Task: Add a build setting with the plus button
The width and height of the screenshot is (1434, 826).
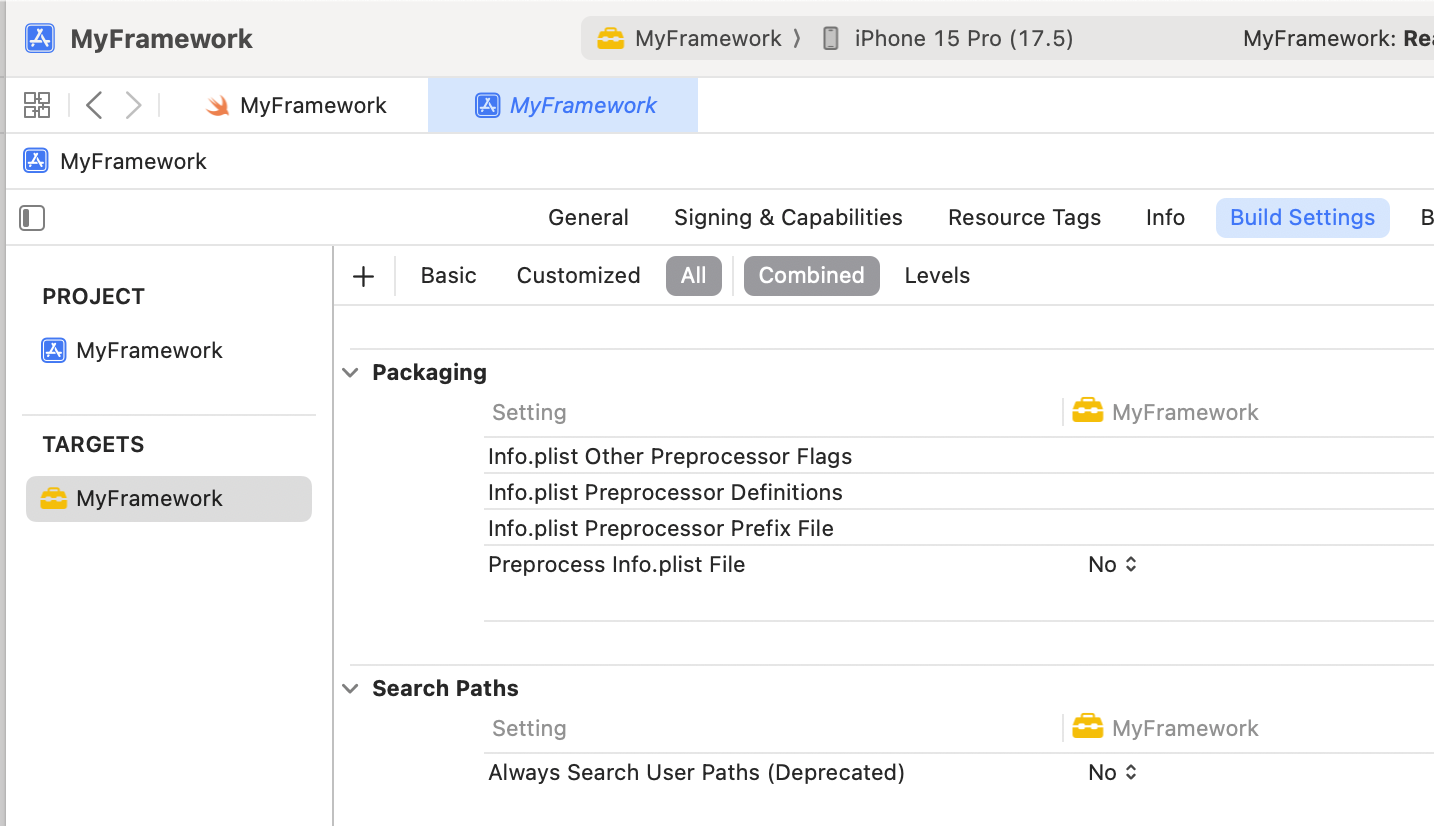Action: click(x=364, y=276)
